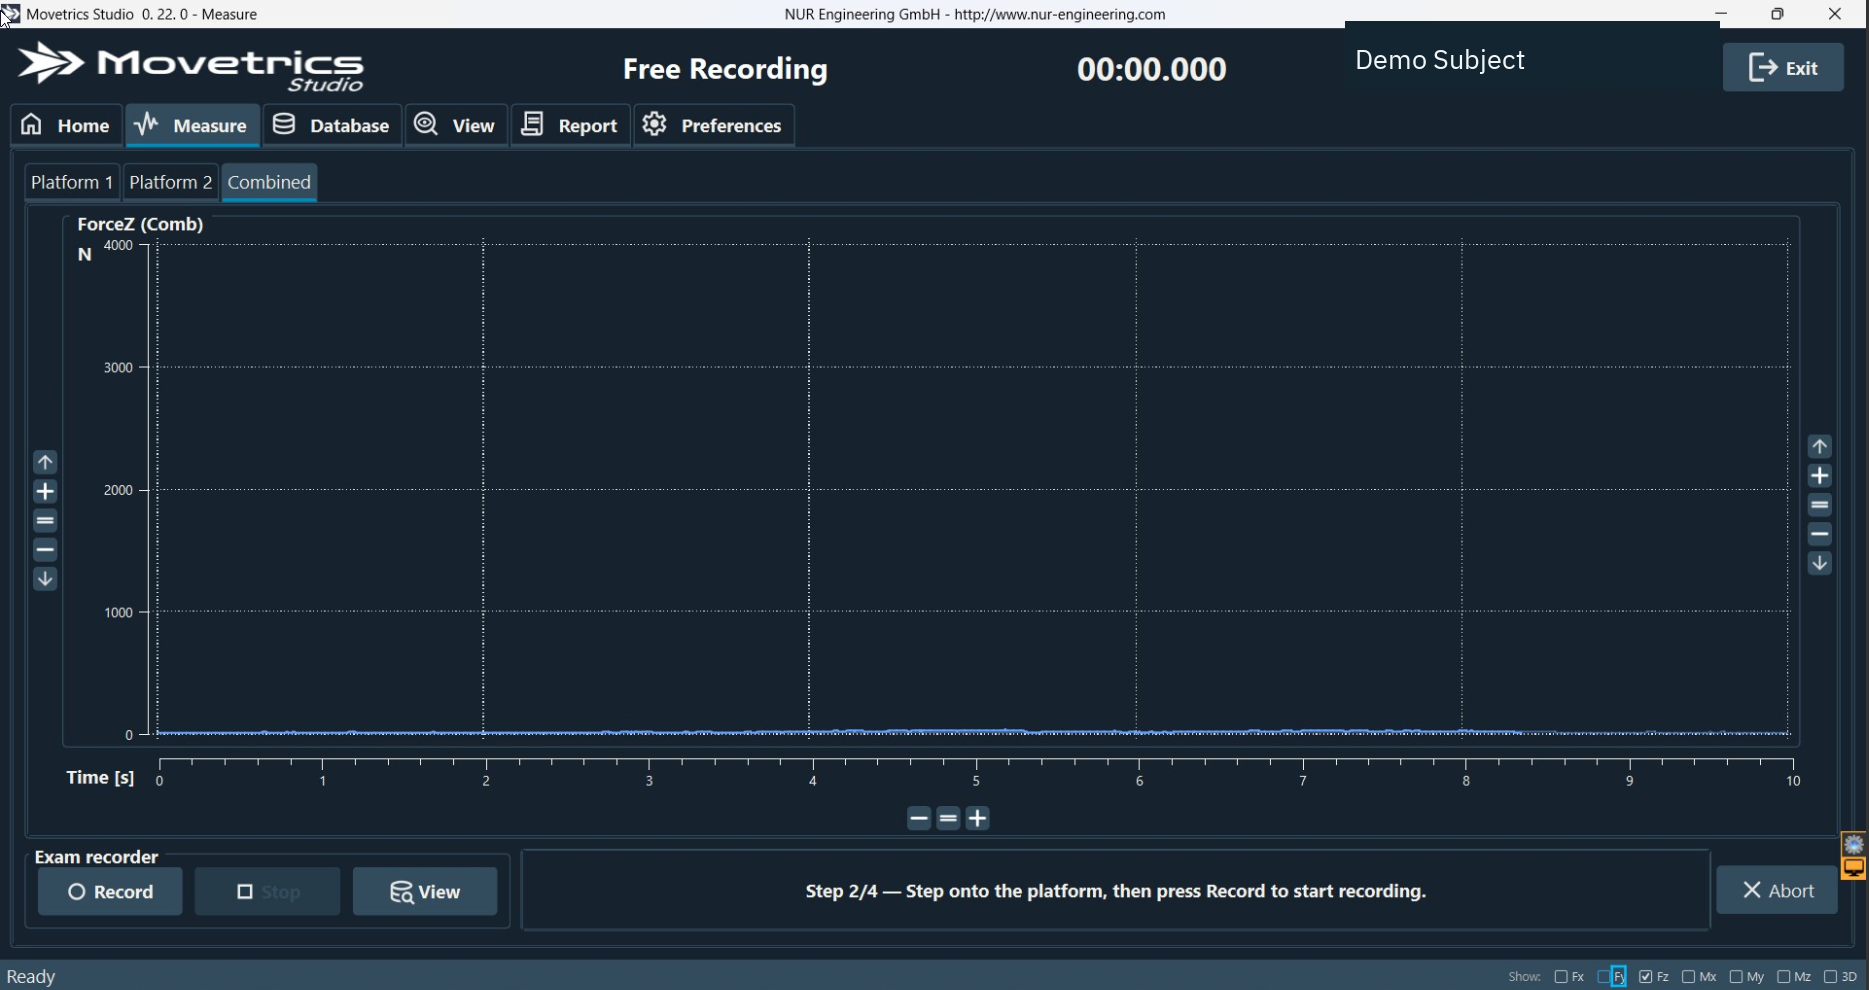Click the Movetrics Studio logo
This screenshot has height=990, width=1869.
pos(191,67)
